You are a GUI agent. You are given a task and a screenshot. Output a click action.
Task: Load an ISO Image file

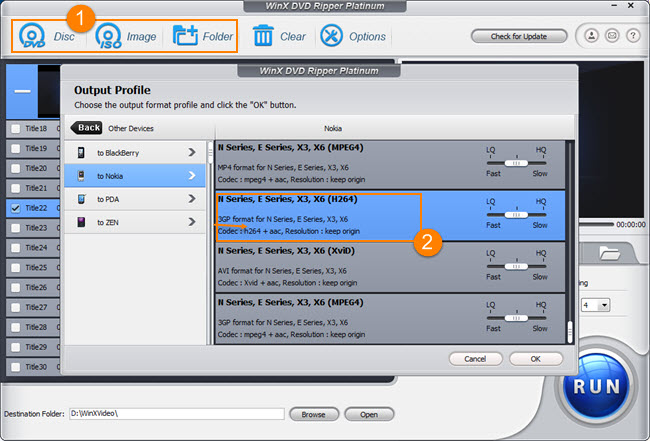click(125, 36)
